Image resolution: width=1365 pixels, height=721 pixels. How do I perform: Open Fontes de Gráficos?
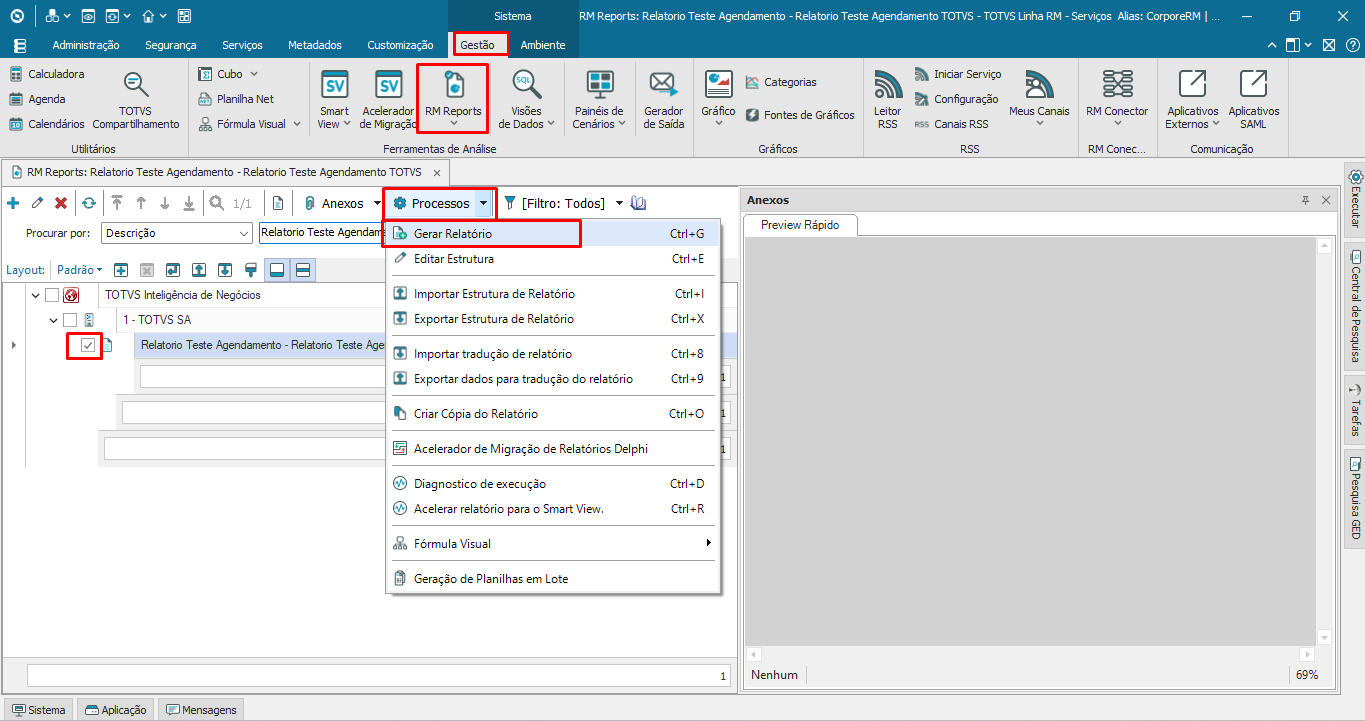click(800, 115)
